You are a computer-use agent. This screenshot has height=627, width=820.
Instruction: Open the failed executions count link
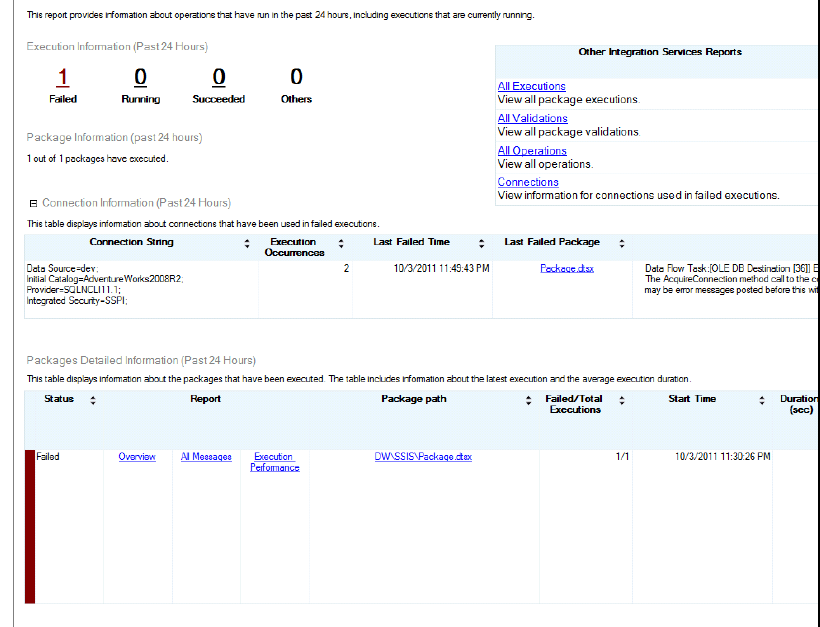pos(63,77)
